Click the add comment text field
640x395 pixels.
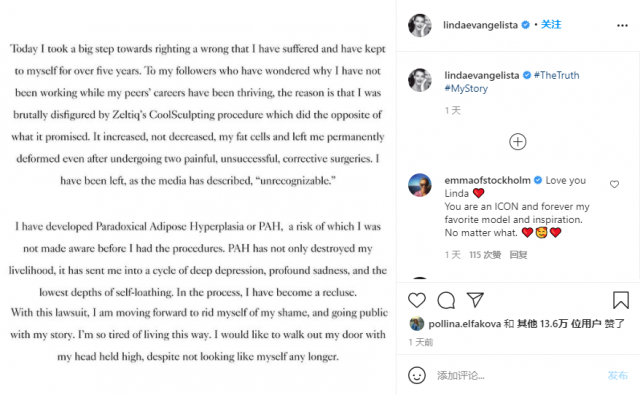(518, 375)
